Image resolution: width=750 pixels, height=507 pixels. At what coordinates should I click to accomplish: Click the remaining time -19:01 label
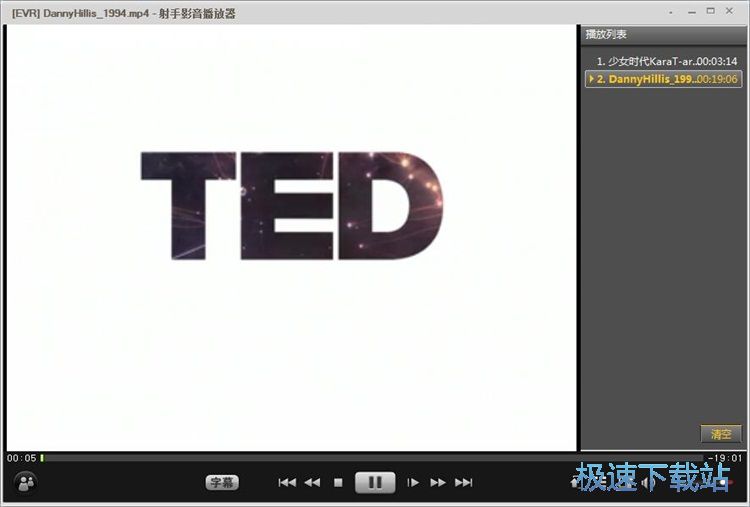[725, 458]
